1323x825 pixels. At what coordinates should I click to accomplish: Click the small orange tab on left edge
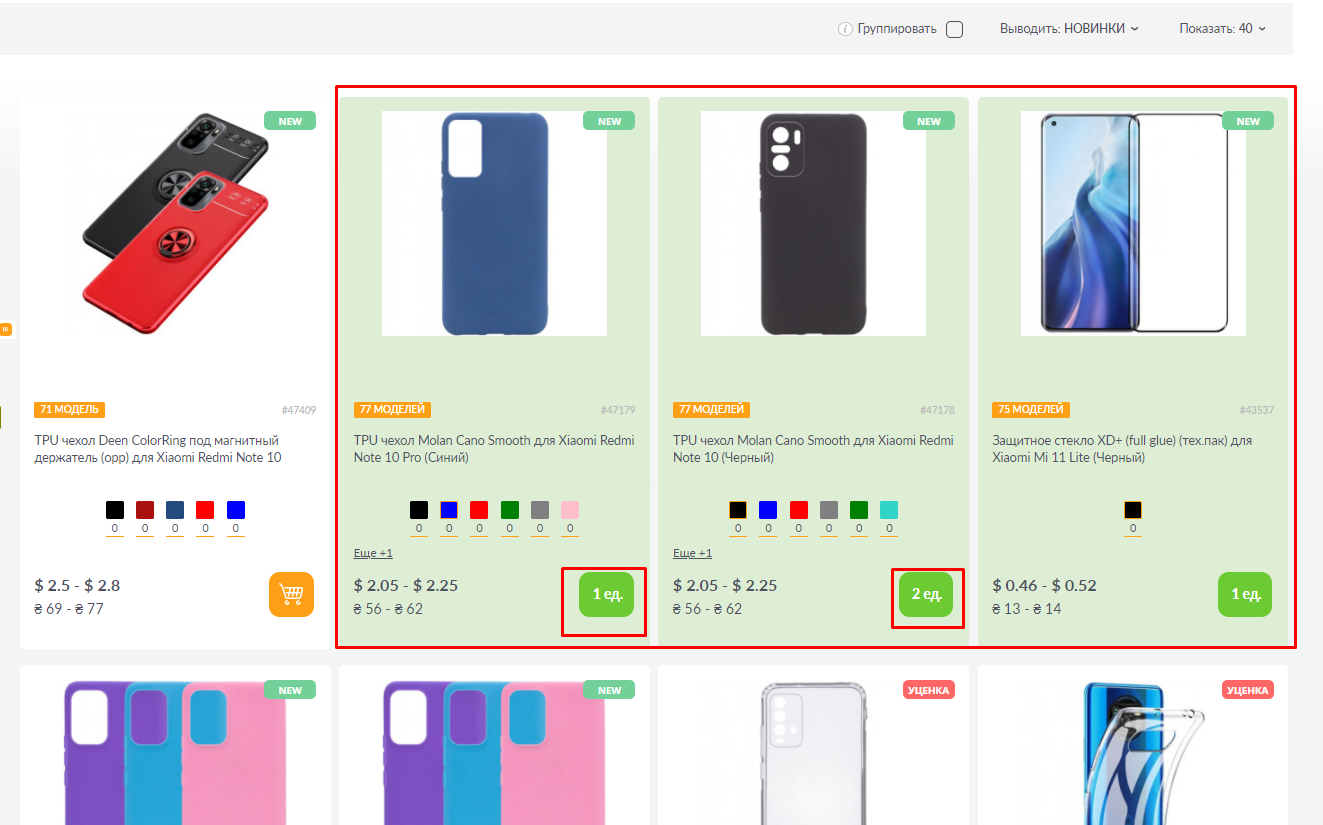tap(5, 329)
